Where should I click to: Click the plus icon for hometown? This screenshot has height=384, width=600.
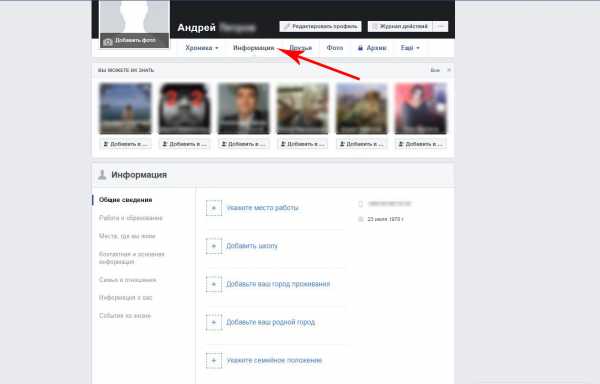[x=214, y=322]
